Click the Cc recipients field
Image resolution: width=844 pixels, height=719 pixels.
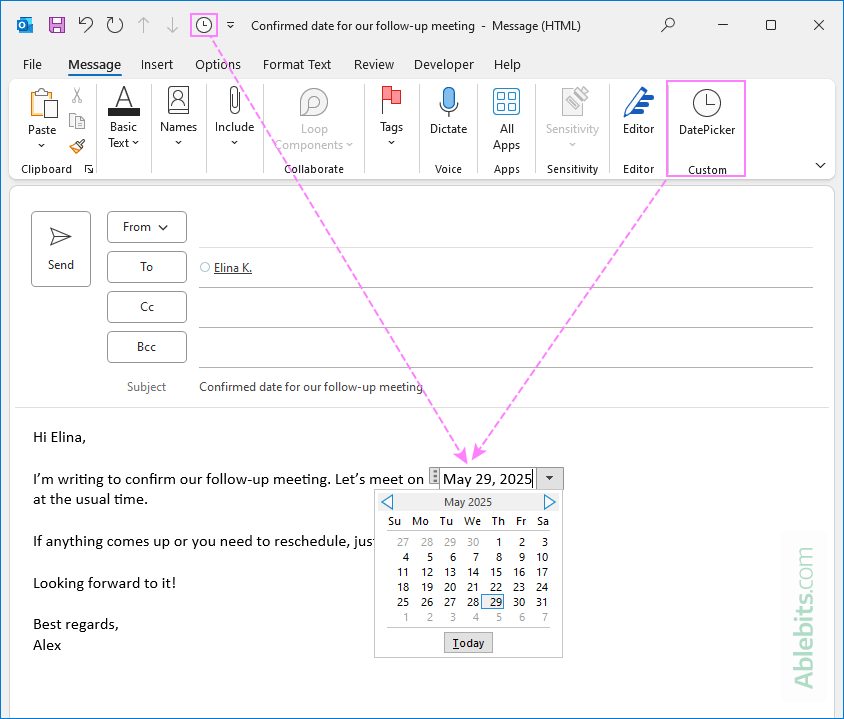pos(505,308)
